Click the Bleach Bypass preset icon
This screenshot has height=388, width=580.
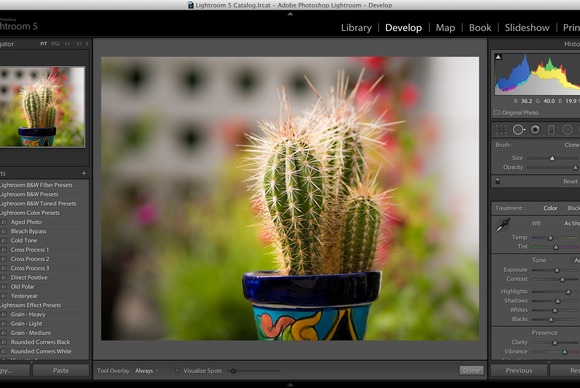[4, 231]
